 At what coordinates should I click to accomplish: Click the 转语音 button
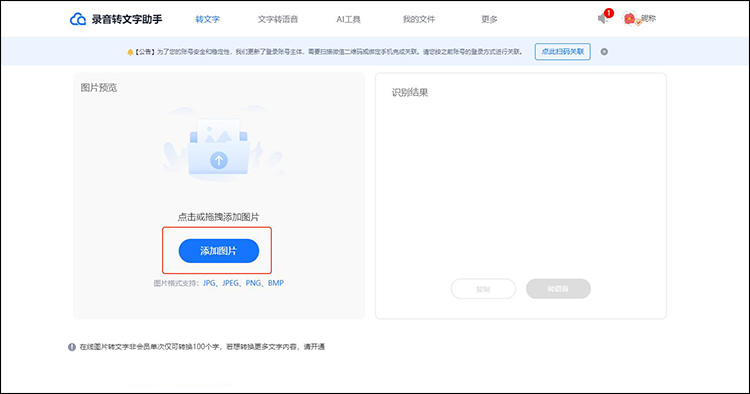(x=558, y=289)
